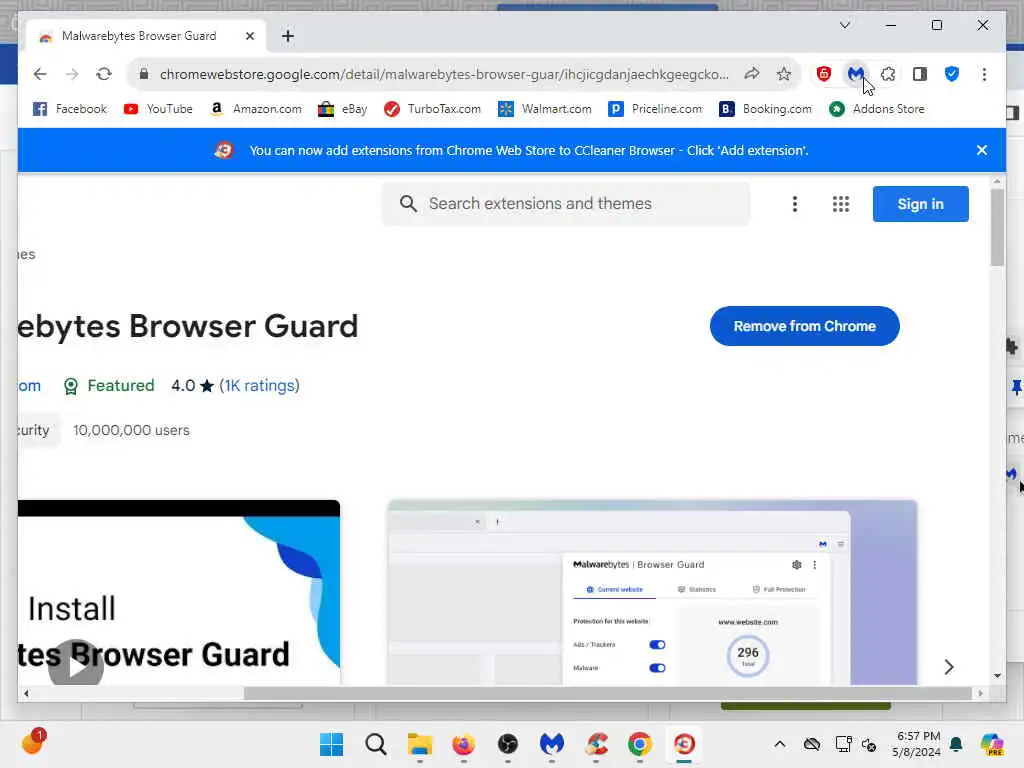Click the blue shield security icon
1024x768 pixels.
point(952,74)
